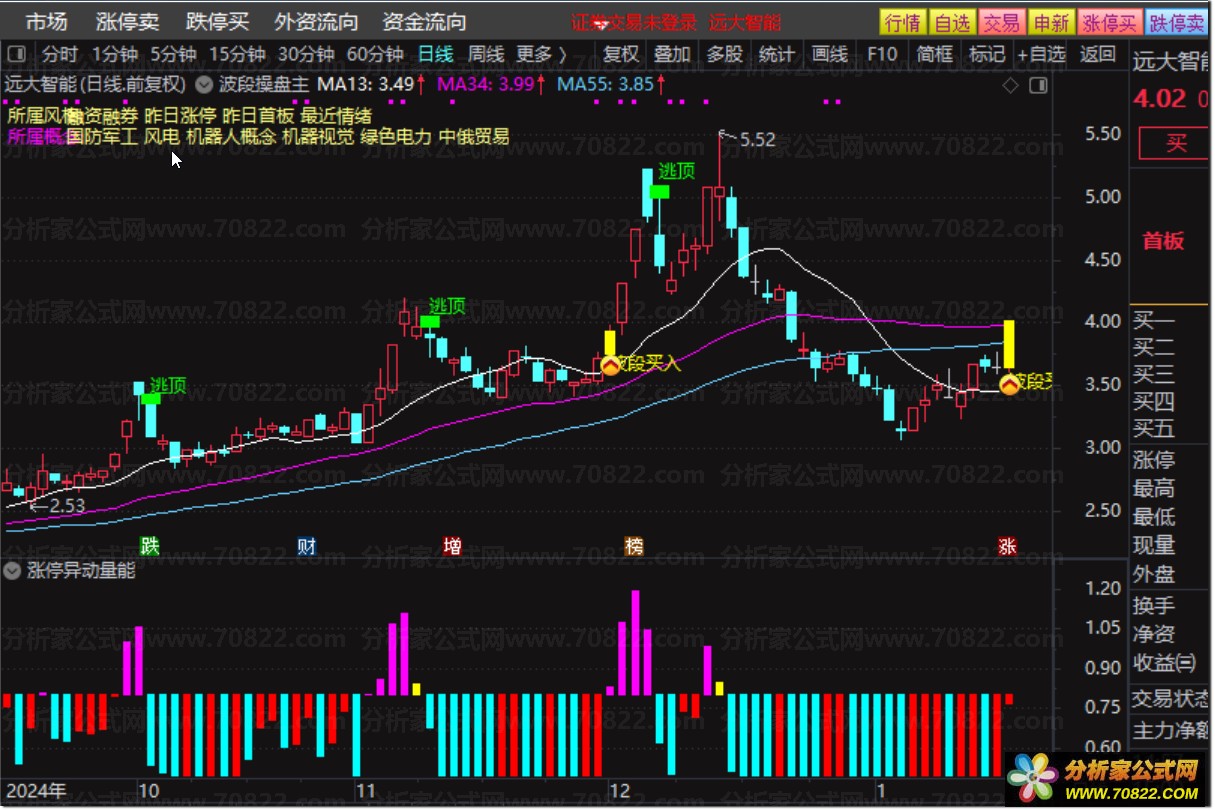1215x810 pixels.
Task: Click the pink 交易 button
Action: [1002, 22]
